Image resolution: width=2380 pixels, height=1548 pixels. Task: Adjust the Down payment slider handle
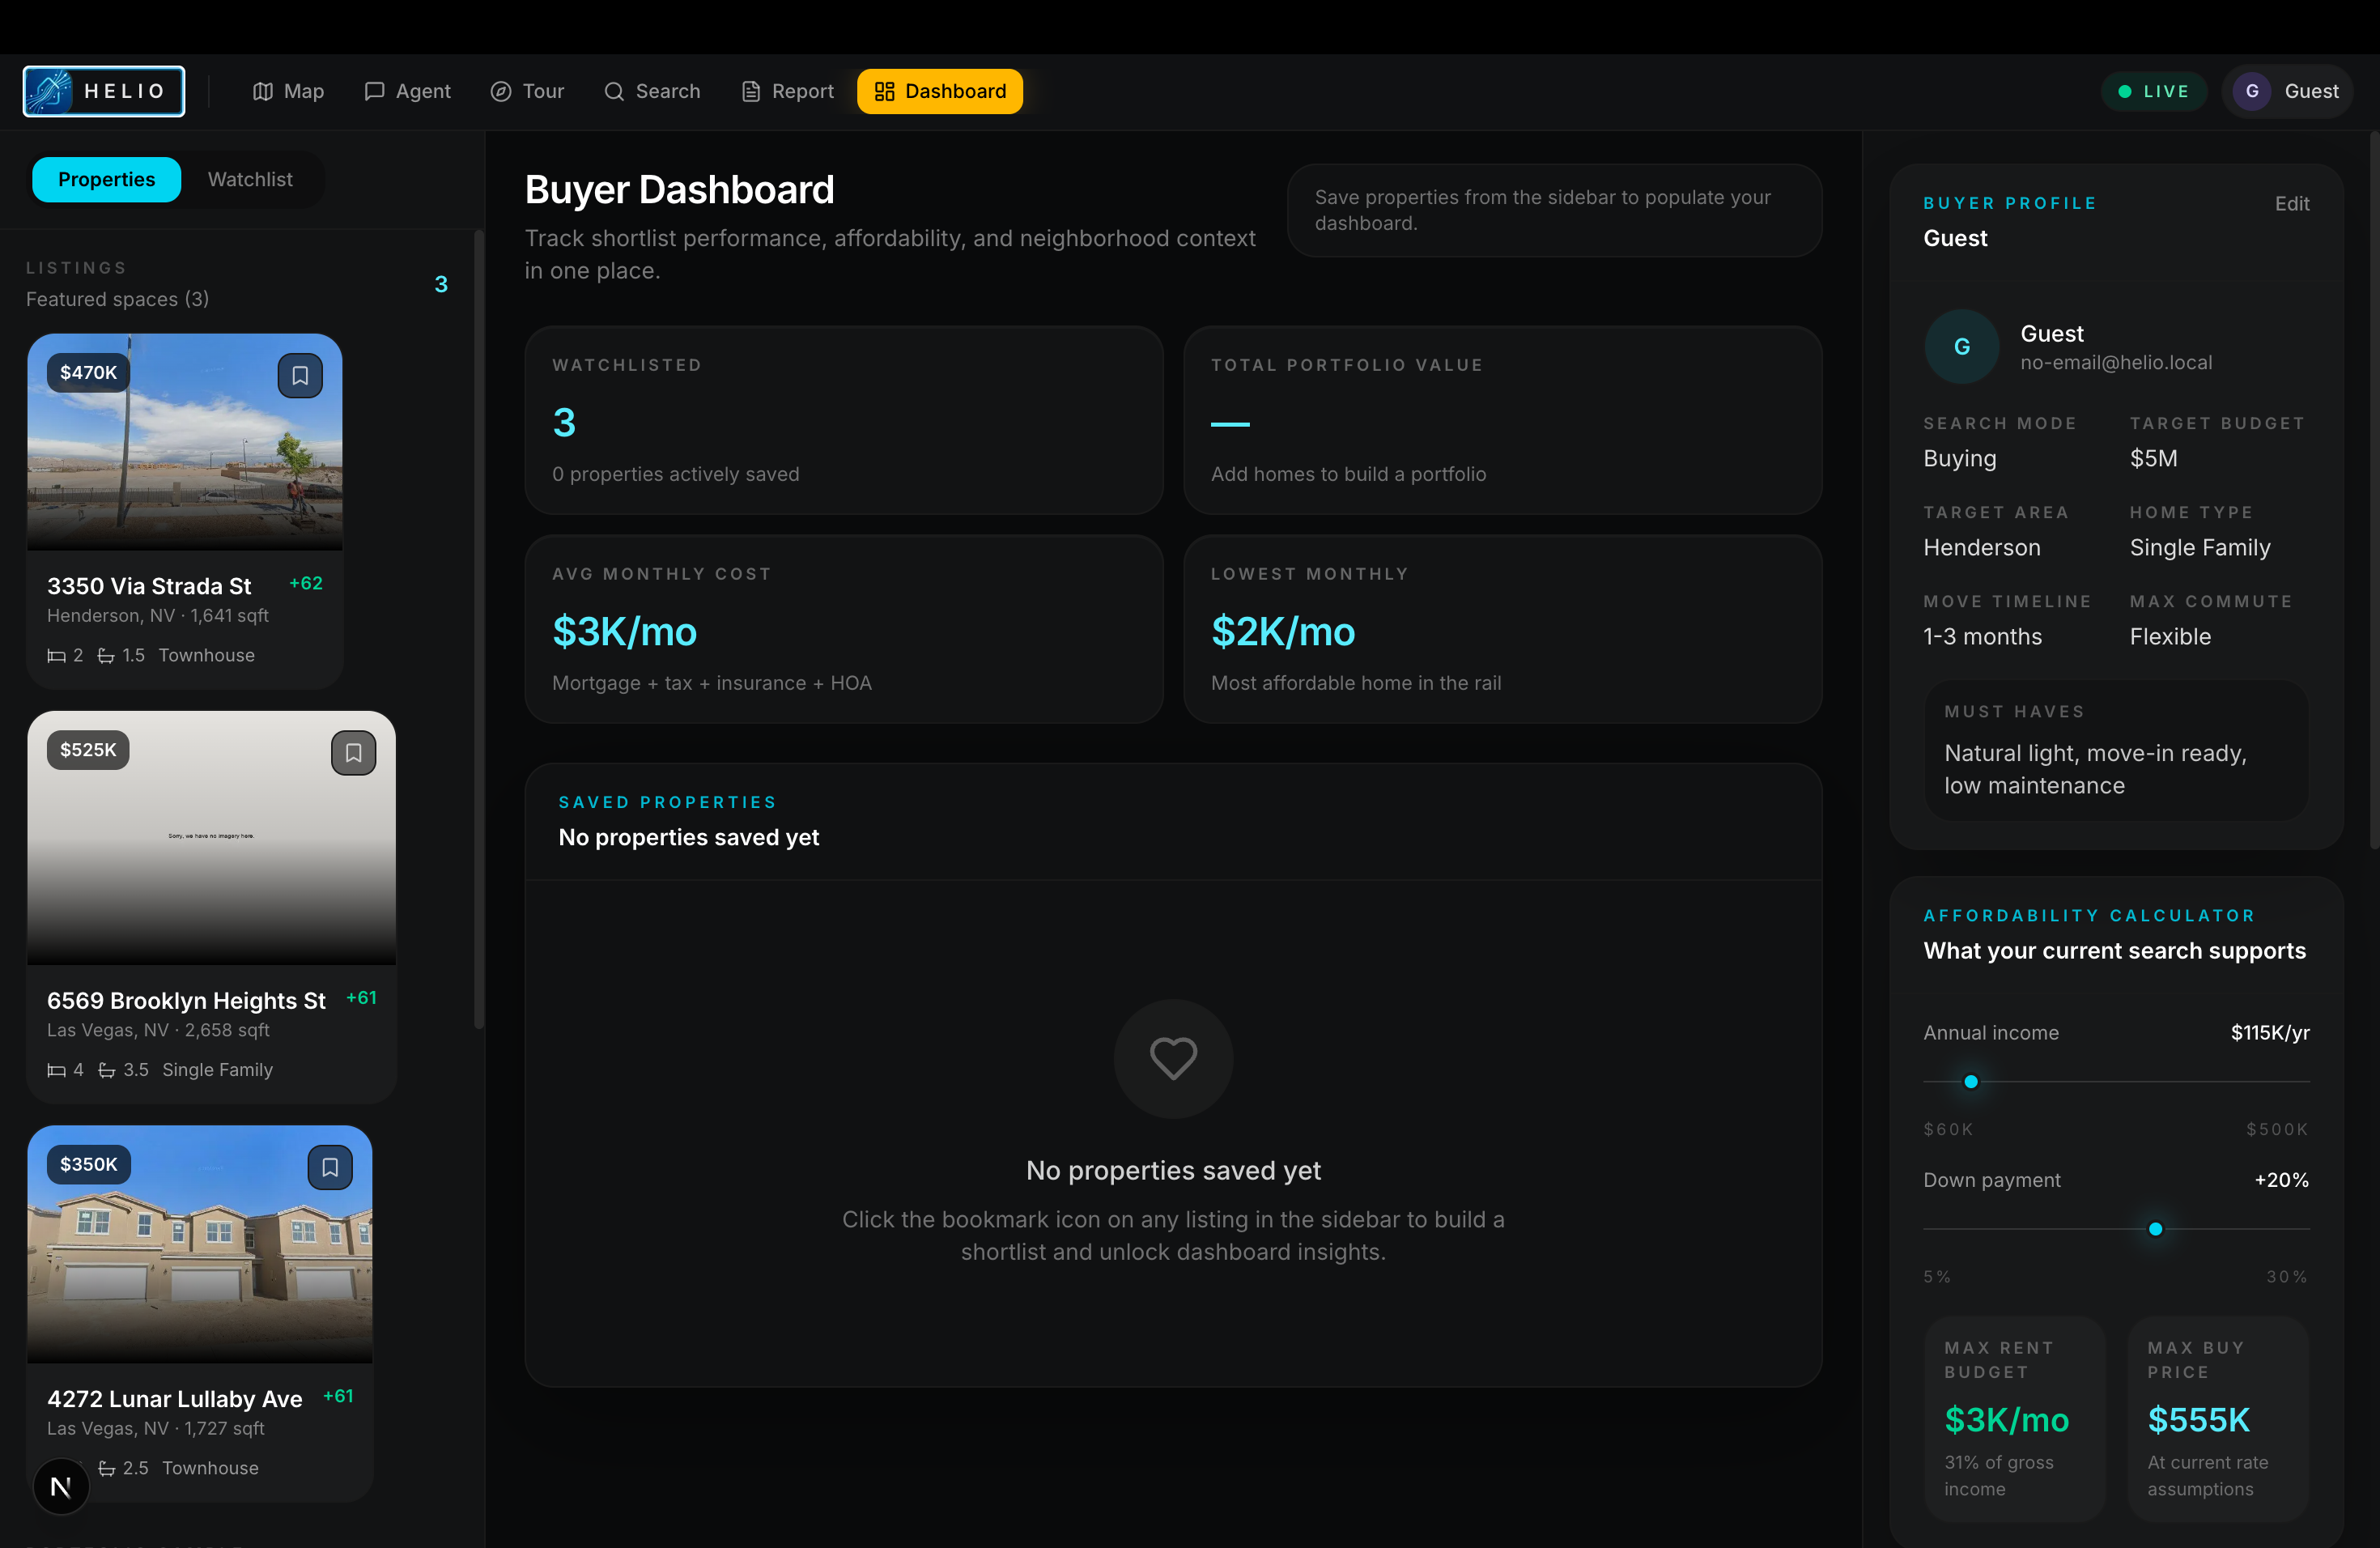pos(2155,1229)
